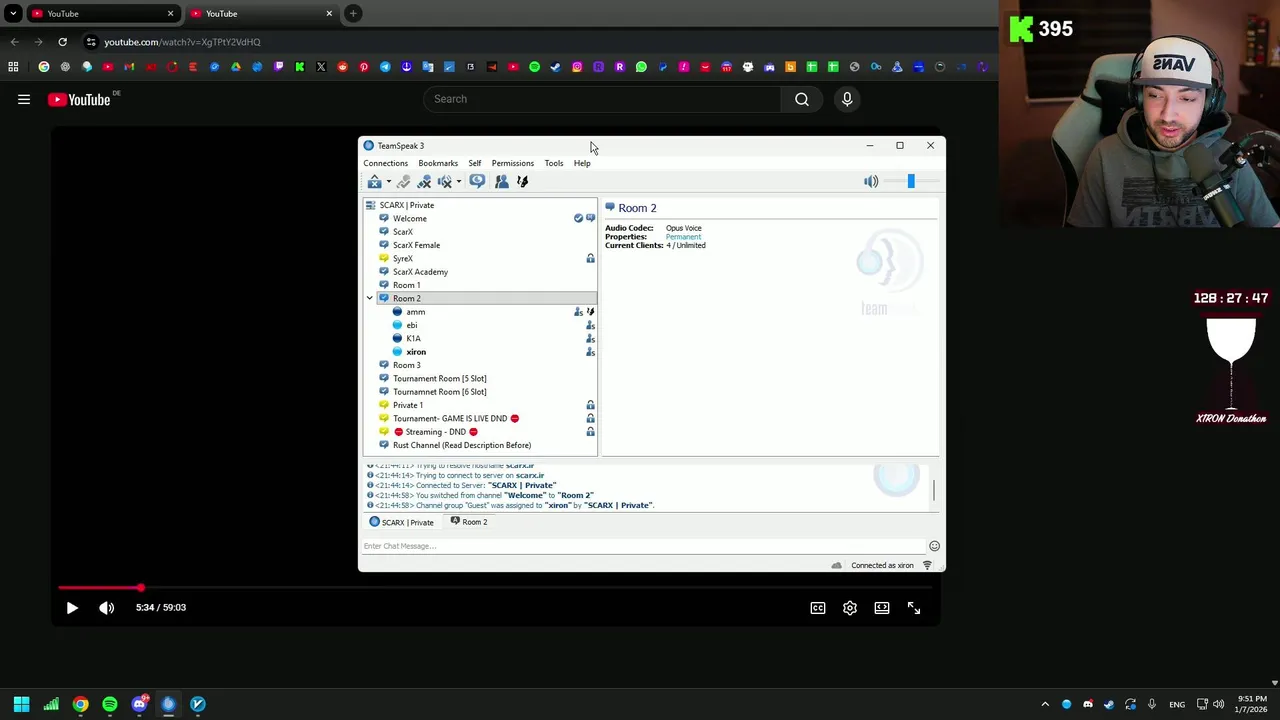1280x720 pixels.
Task: Click the lock icon on Private 1 channel
Action: pyautogui.click(x=590, y=405)
